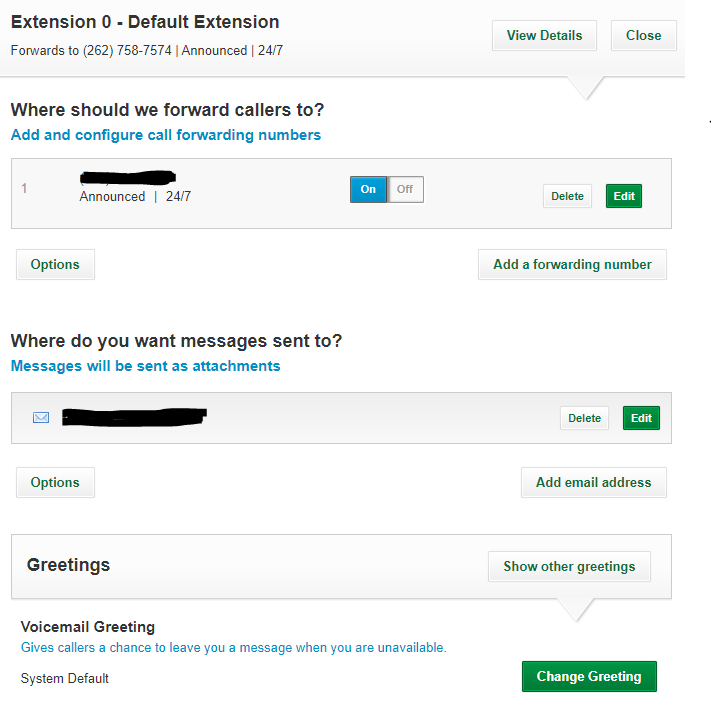711x711 pixels.
Task: Click Add email address button
Action: (594, 482)
